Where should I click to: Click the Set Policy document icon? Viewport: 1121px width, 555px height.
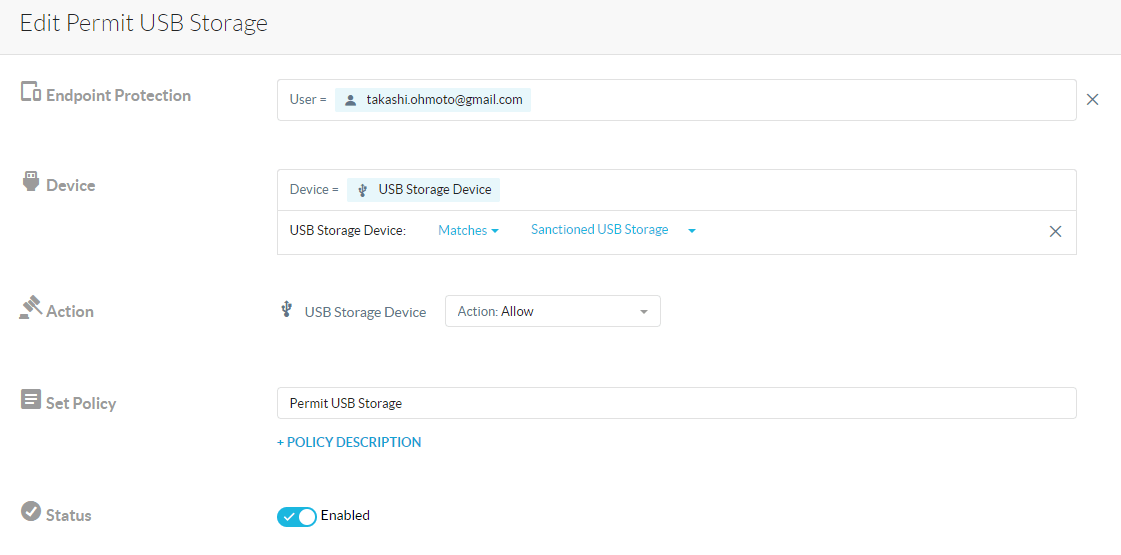tap(31, 399)
